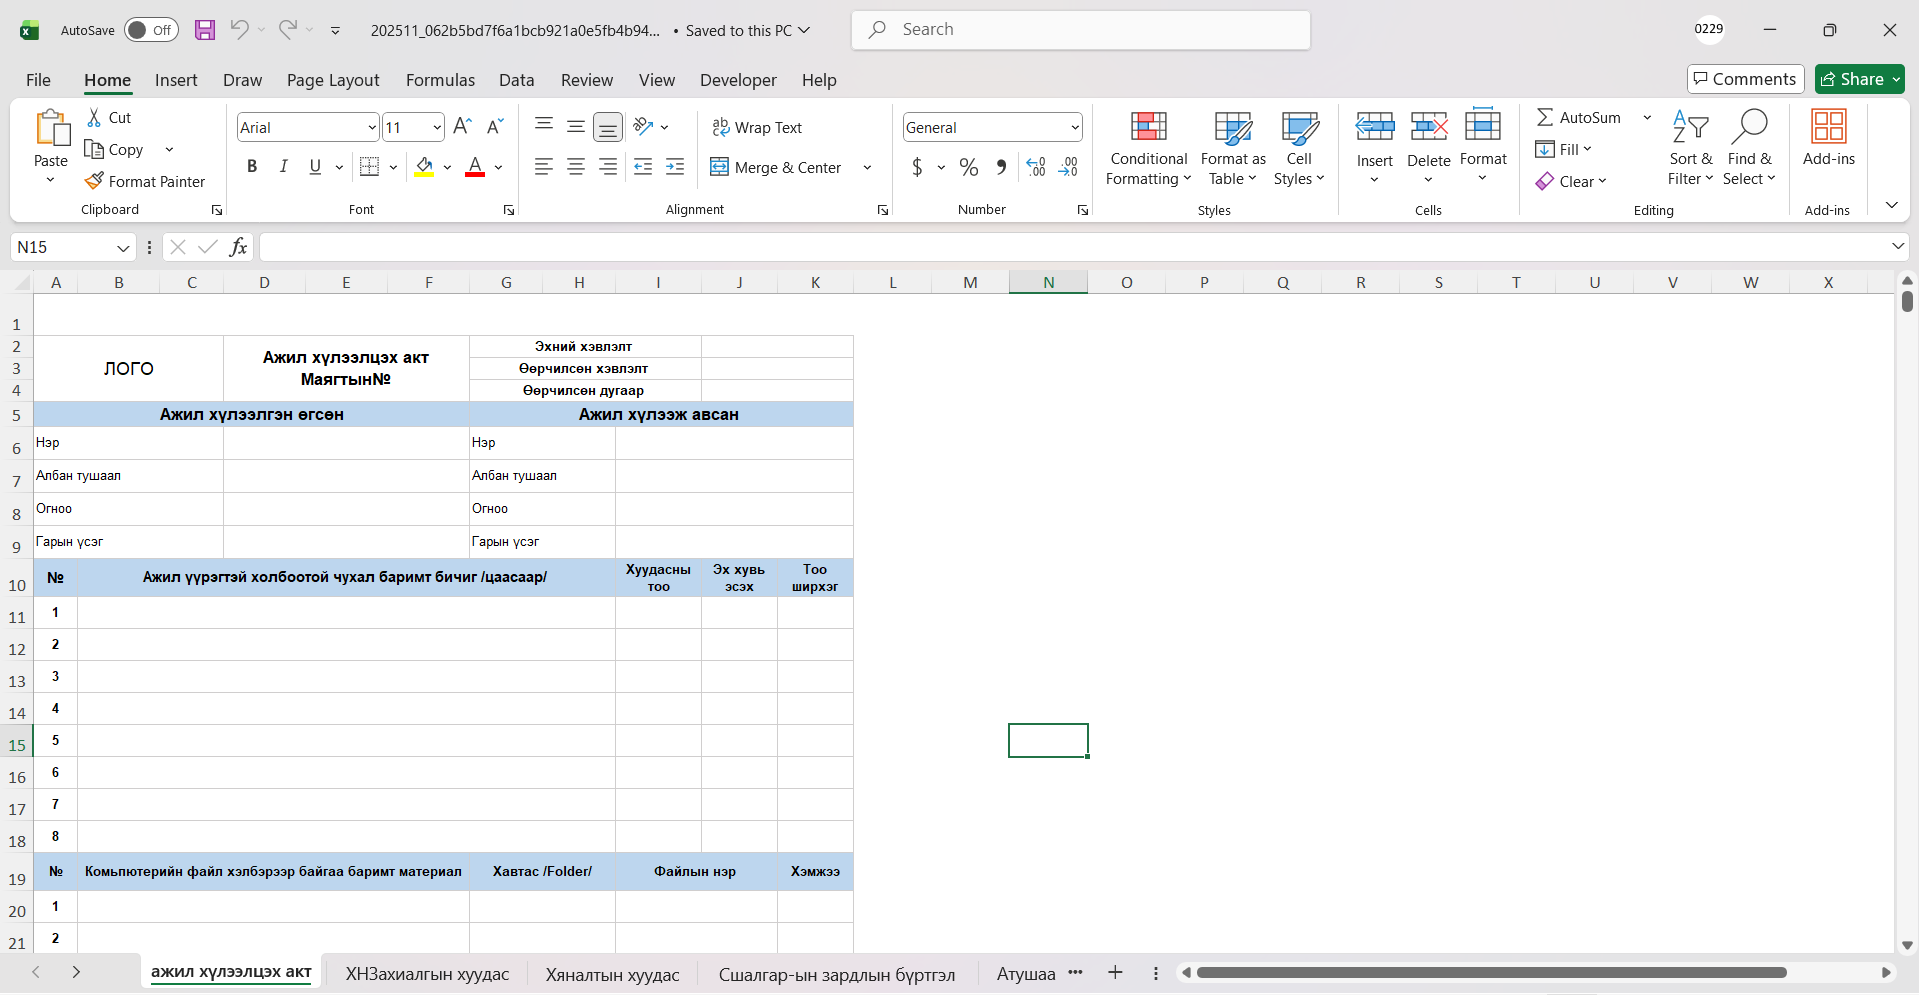Screen dimensions: 1919x995
Task: Open the font name dropdown showing Arial
Action: [x=372, y=128]
